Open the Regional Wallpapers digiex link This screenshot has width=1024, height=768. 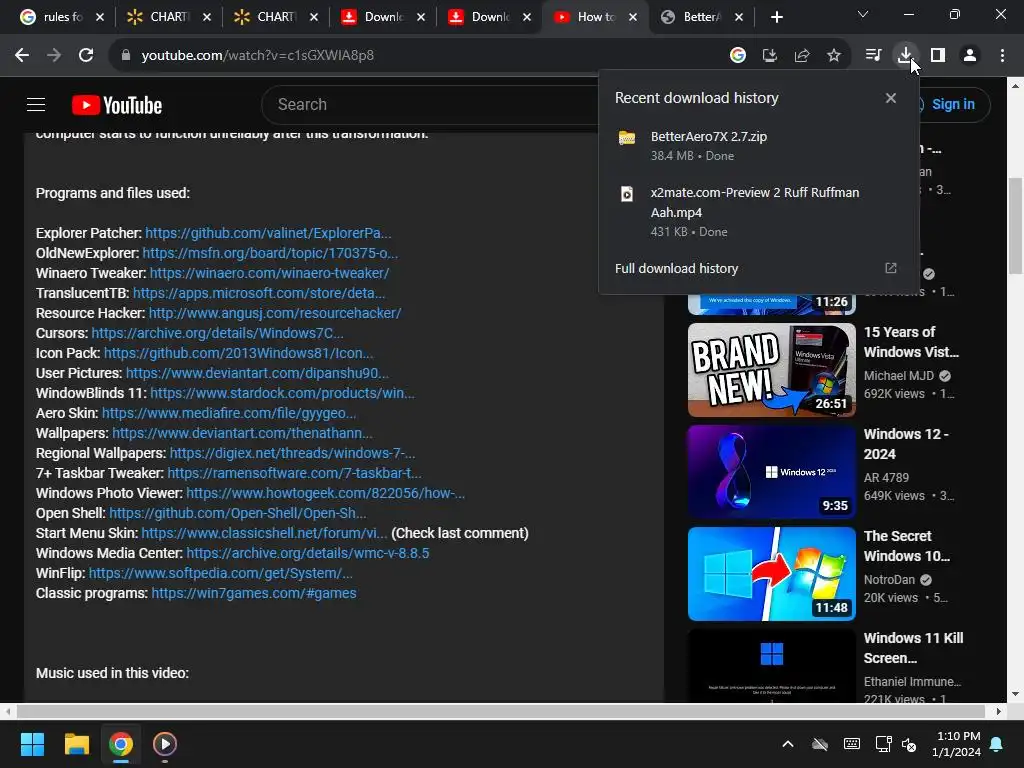[293, 453]
